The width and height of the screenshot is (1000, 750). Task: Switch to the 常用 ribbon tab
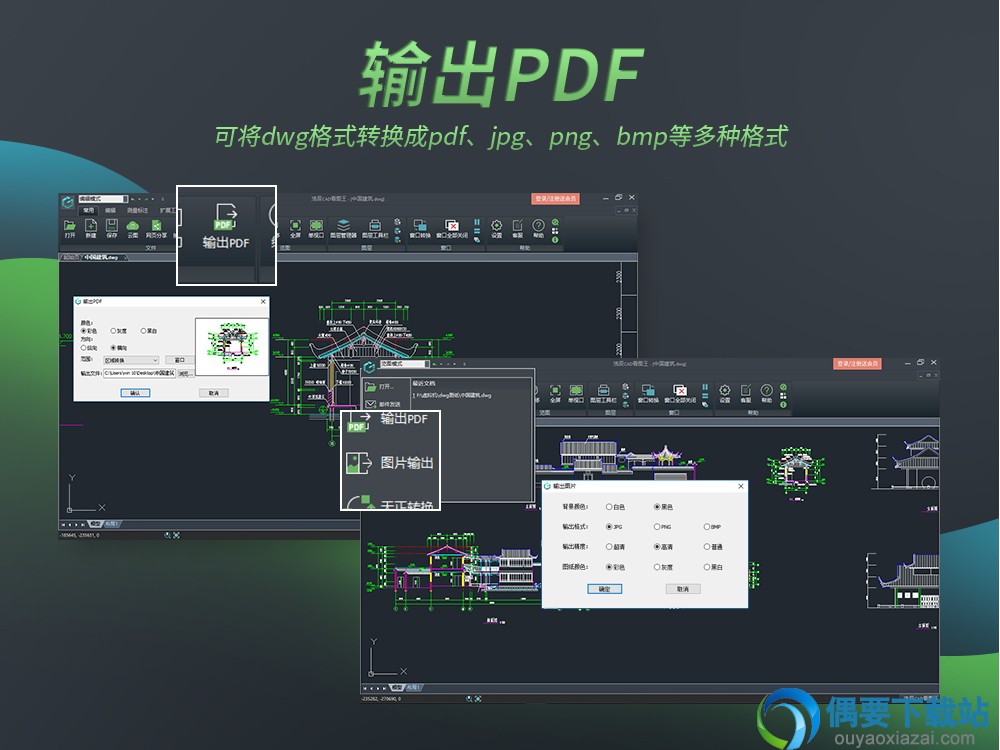click(89, 210)
